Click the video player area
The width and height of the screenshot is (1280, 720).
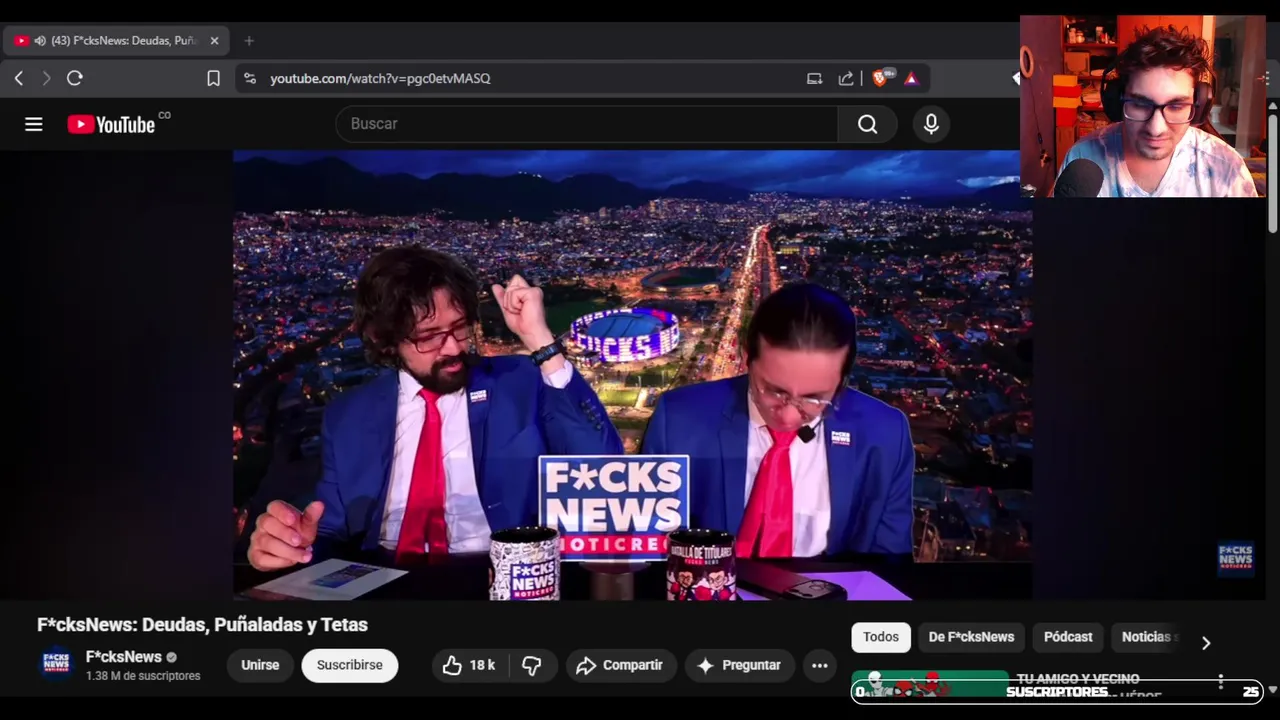coord(632,375)
